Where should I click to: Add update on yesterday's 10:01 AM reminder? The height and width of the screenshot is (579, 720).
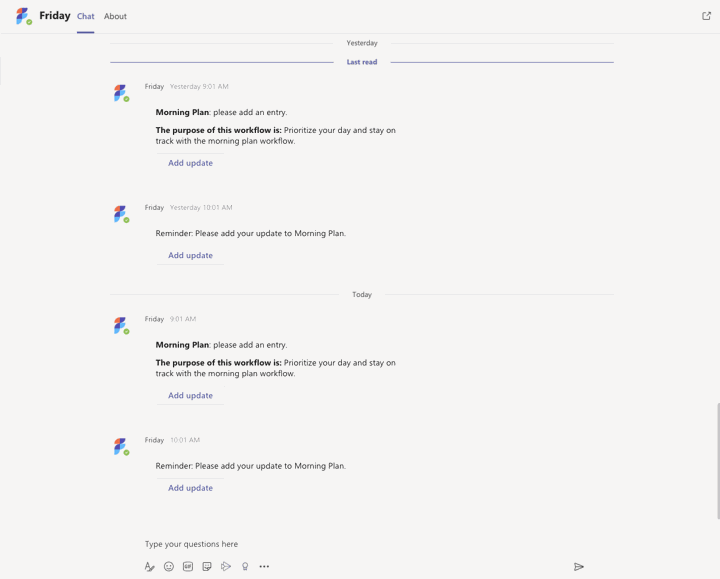[190, 255]
